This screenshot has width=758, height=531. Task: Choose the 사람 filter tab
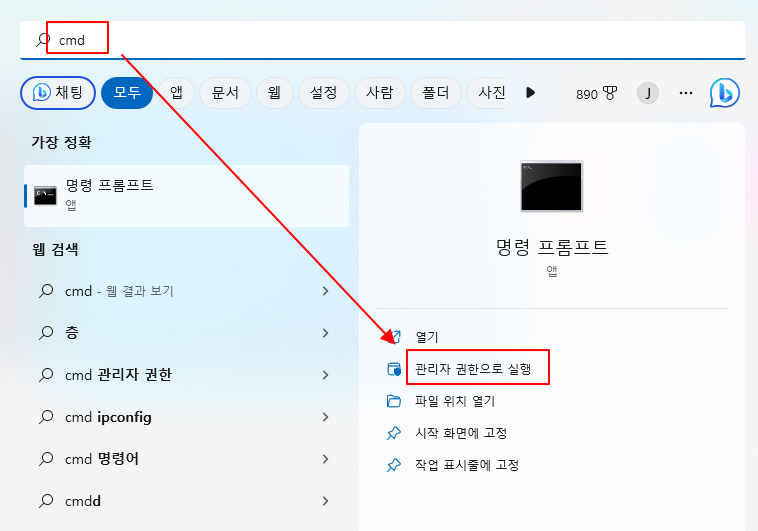380,92
